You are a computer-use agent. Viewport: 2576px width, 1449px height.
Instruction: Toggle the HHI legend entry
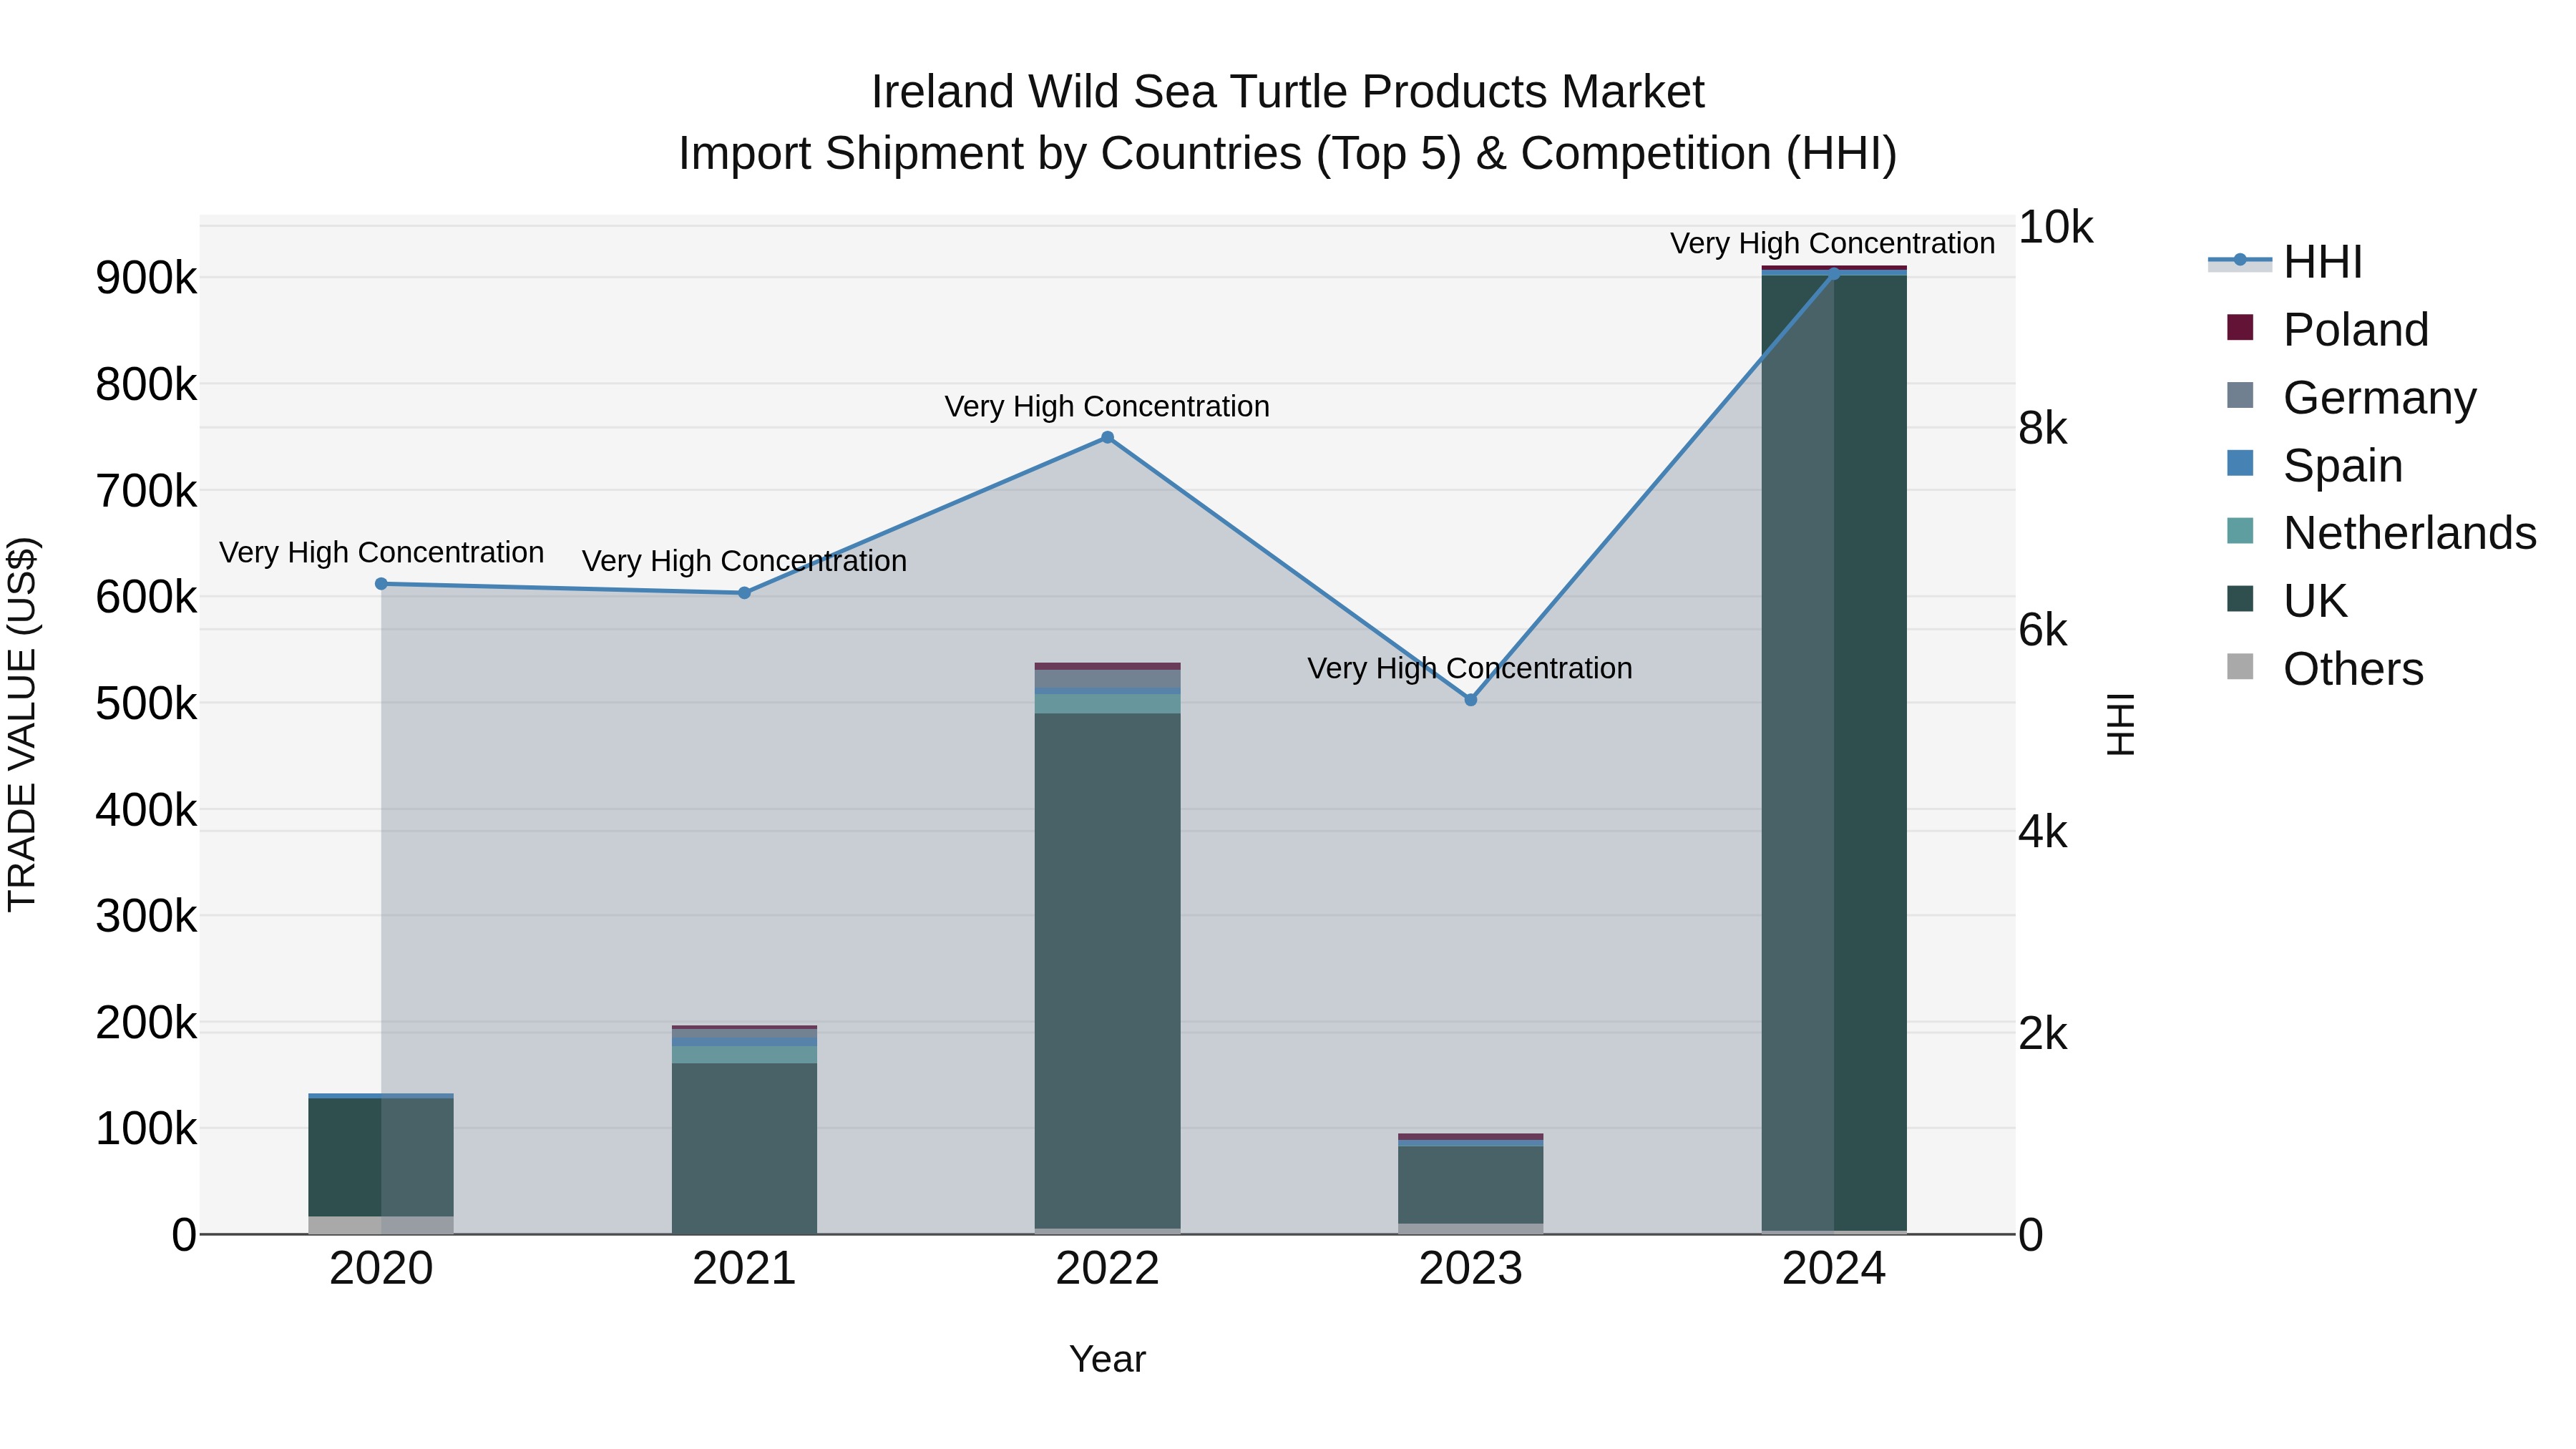(x=2287, y=262)
